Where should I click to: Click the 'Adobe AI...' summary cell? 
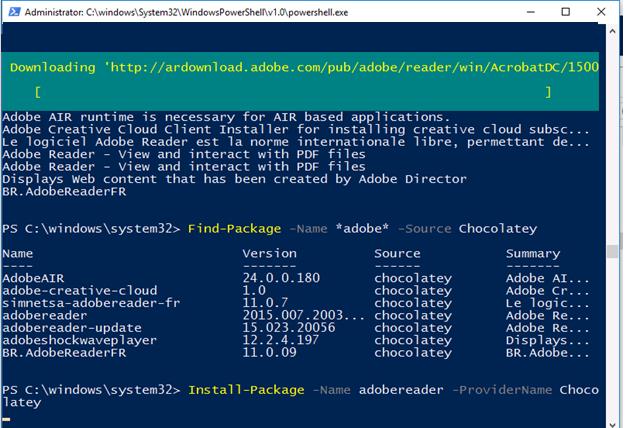(x=547, y=278)
